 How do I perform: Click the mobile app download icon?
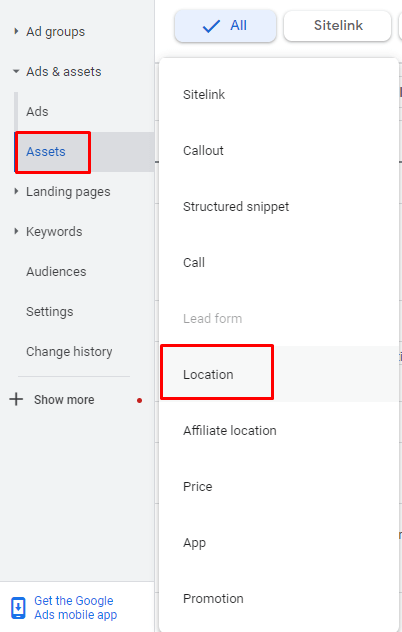coord(18,608)
